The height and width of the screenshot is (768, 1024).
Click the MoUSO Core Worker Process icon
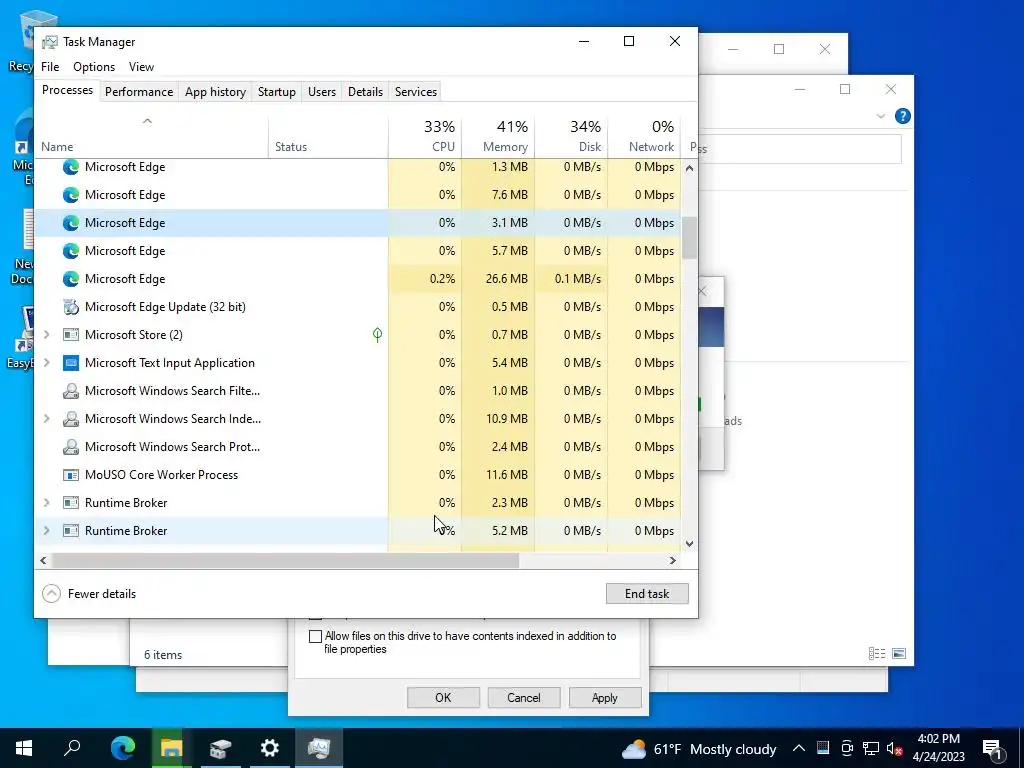coord(71,475)
